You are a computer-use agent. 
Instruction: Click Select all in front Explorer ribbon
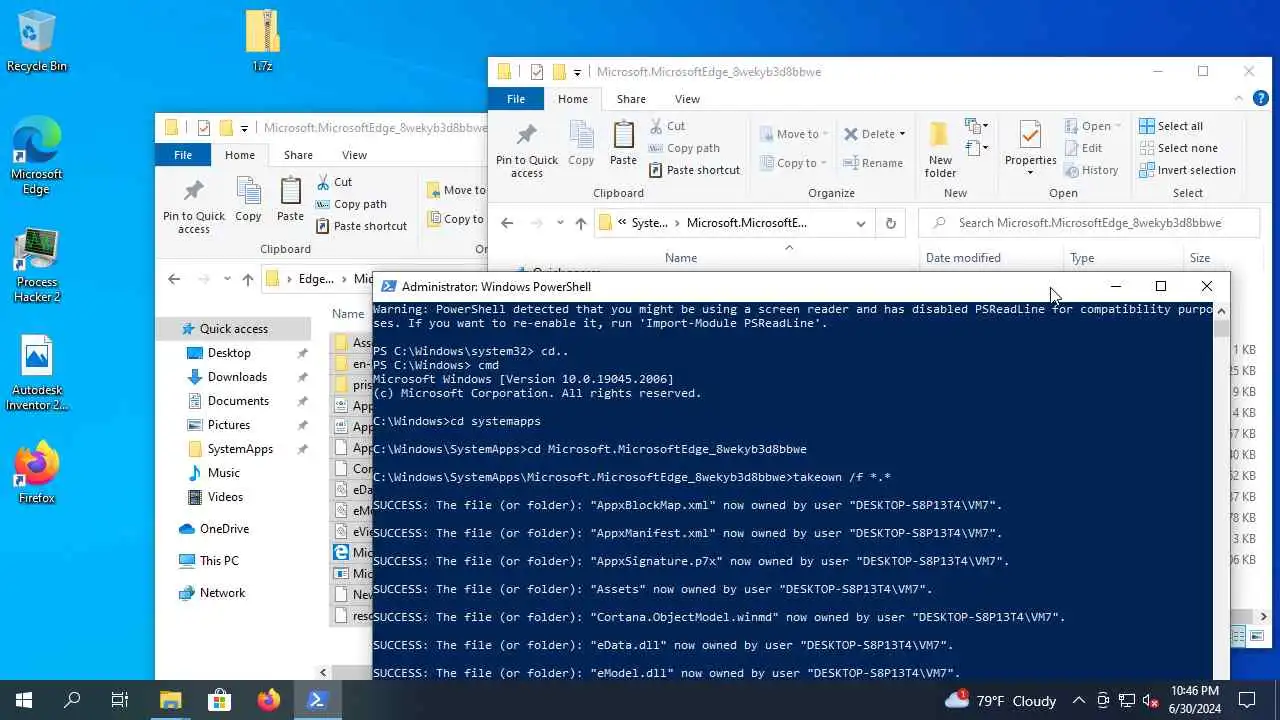click(x=1171, y=126)
